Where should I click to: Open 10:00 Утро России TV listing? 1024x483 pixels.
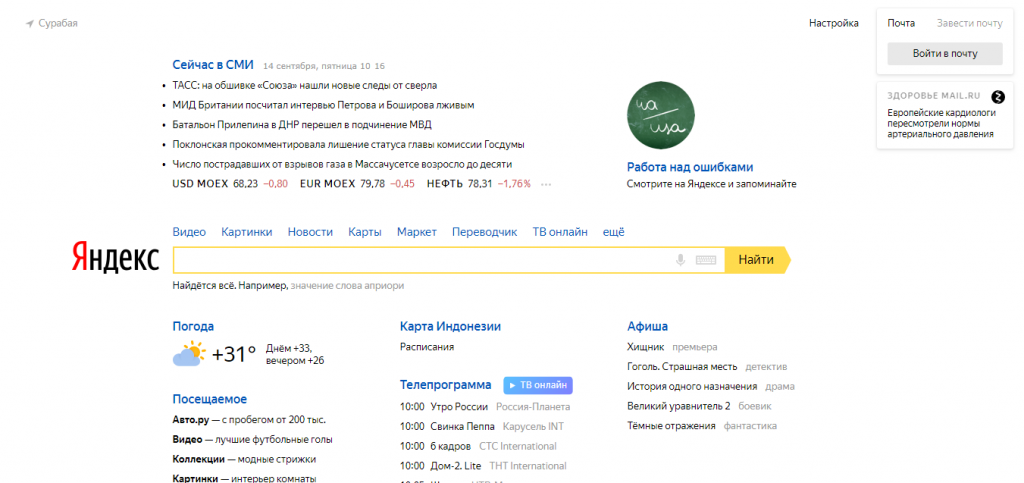(485, 407)
